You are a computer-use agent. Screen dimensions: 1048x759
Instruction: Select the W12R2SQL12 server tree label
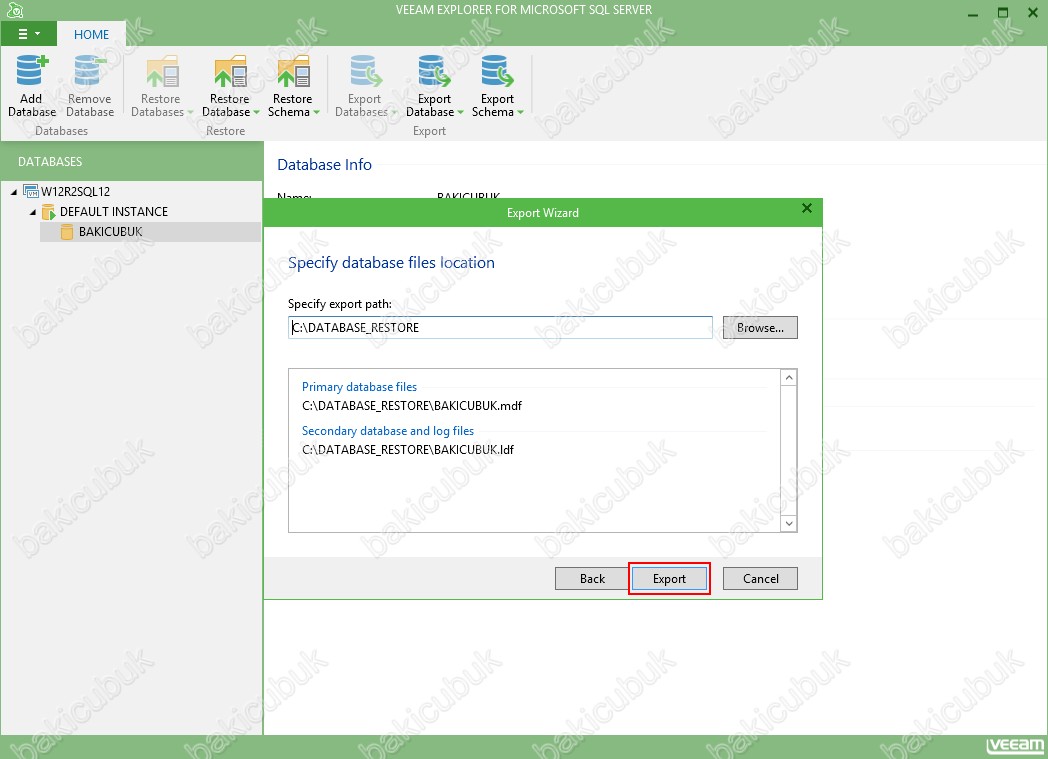(x=76, y=192)
